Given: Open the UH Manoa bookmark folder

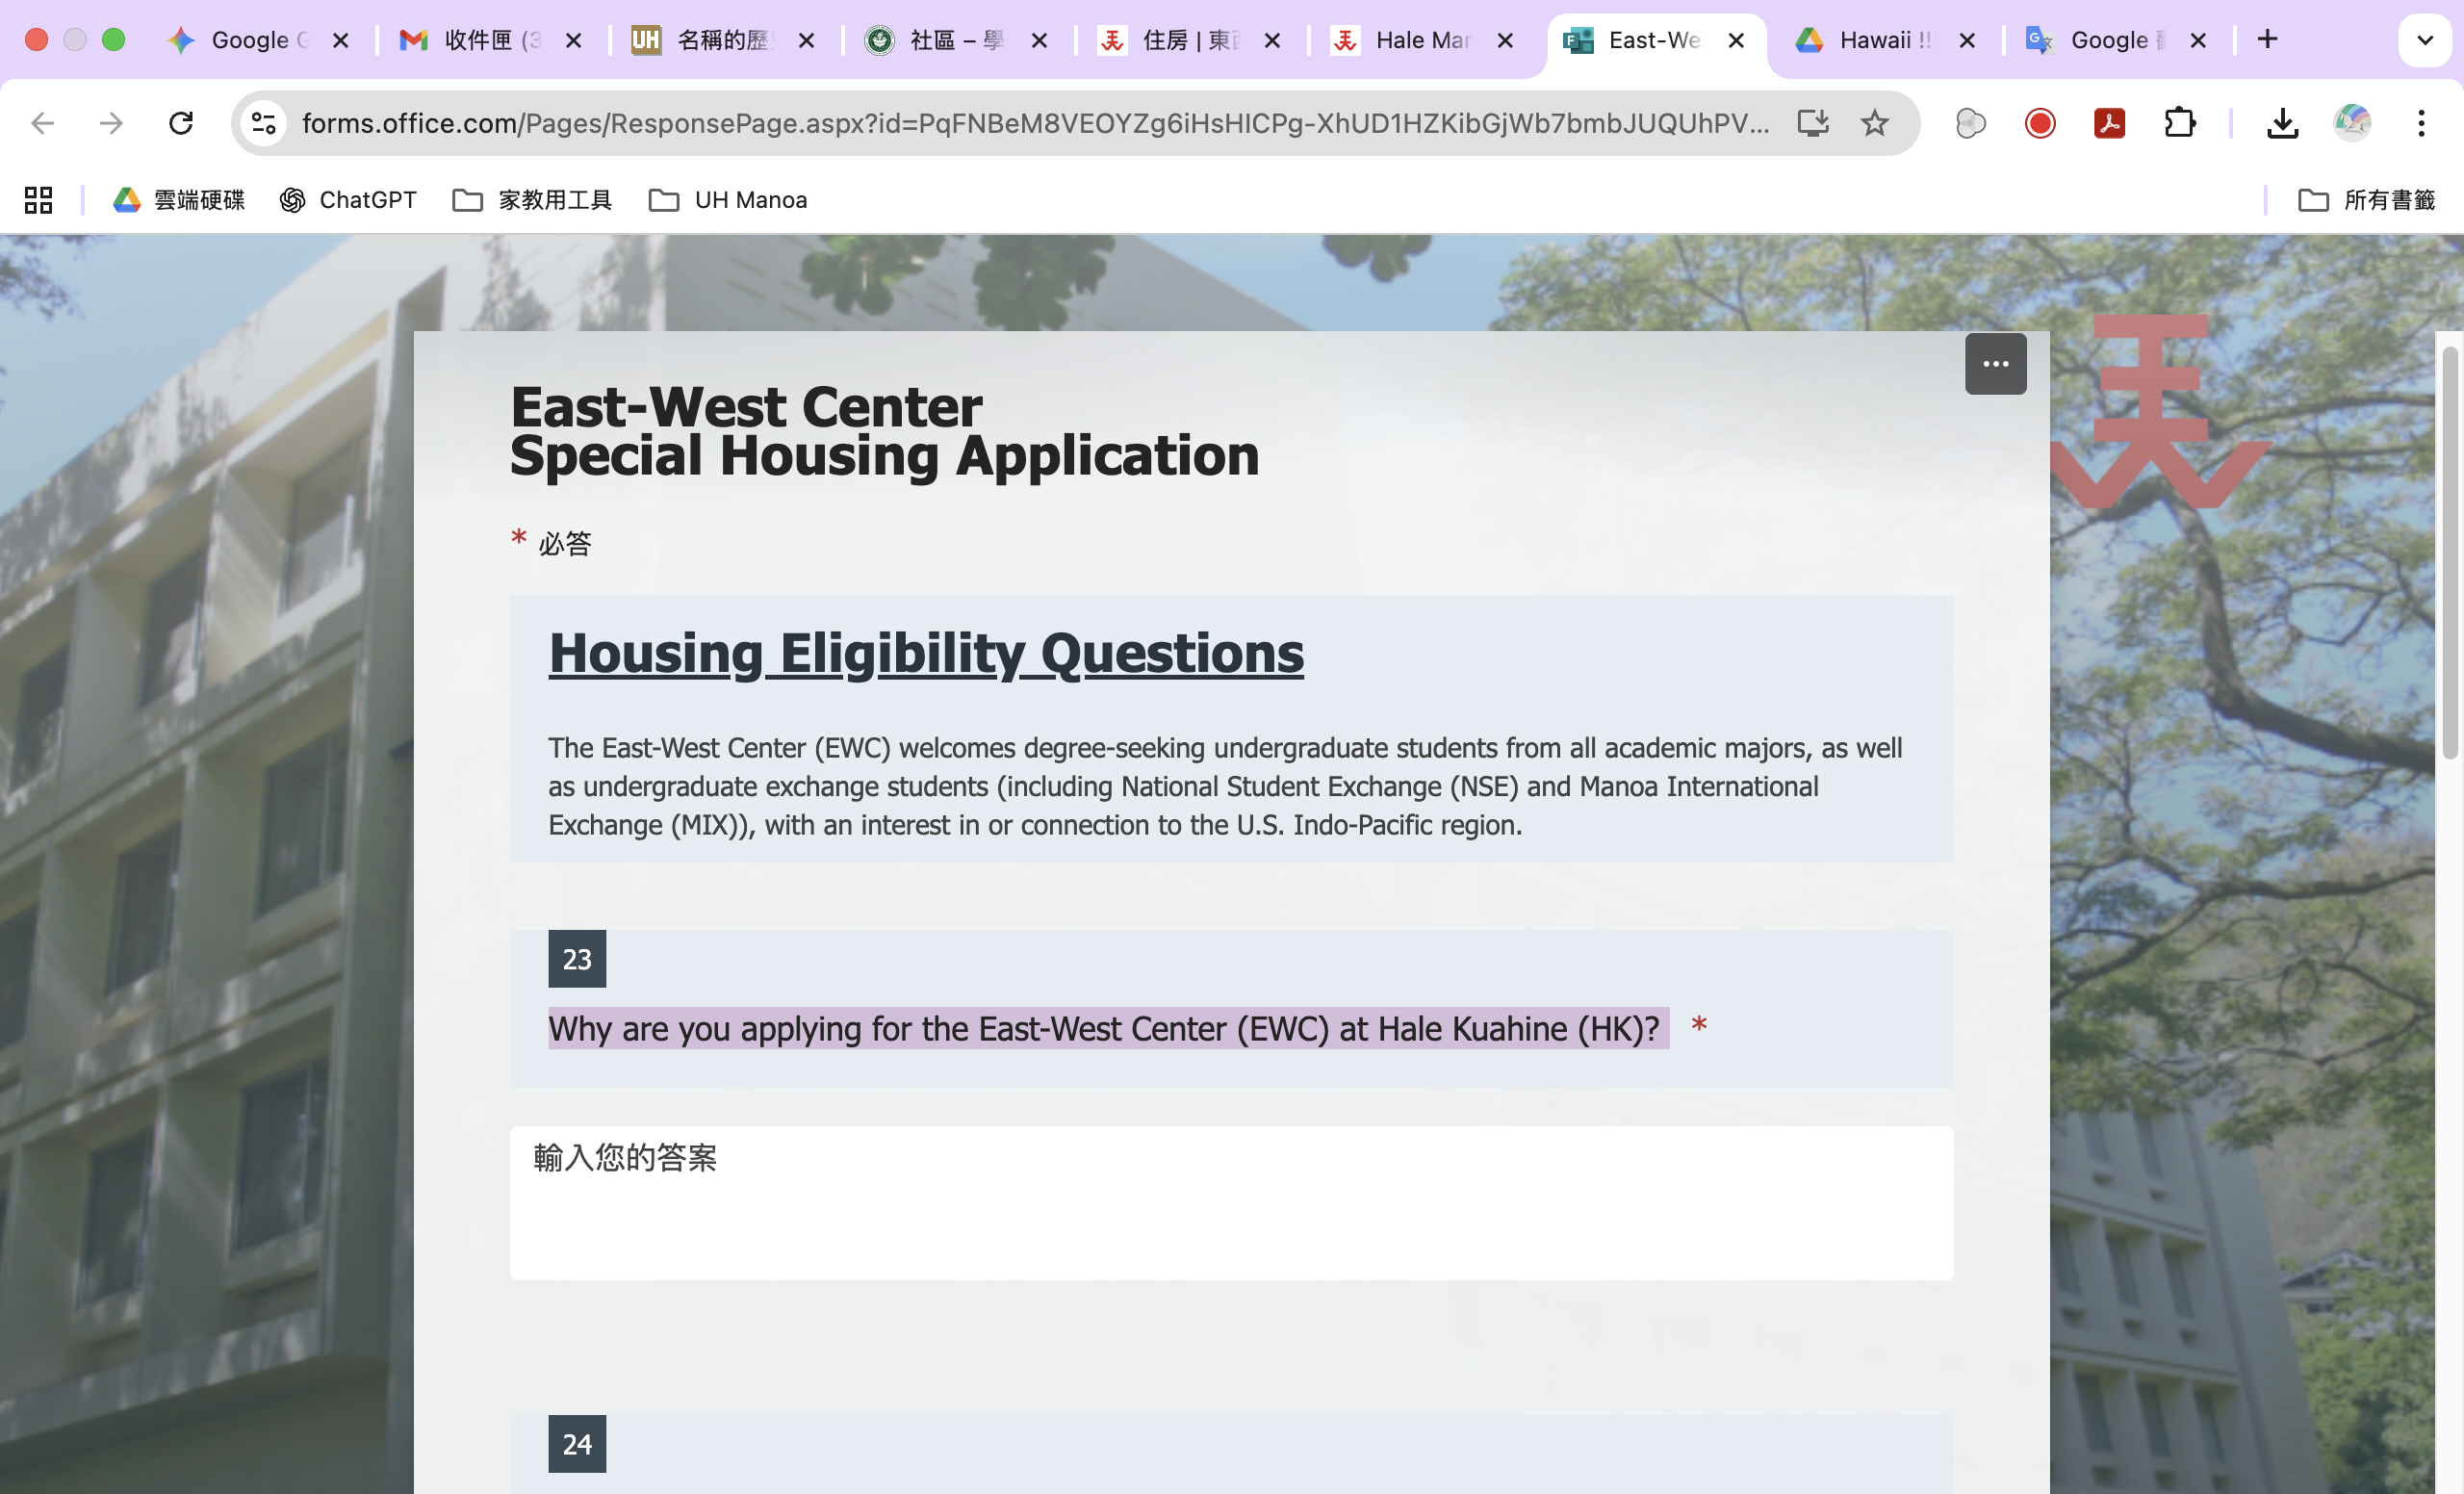Looking at the screenshot, I should coord(728,200).
